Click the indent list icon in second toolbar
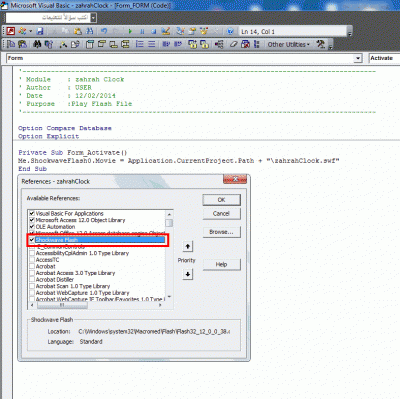 coord(140,44)
